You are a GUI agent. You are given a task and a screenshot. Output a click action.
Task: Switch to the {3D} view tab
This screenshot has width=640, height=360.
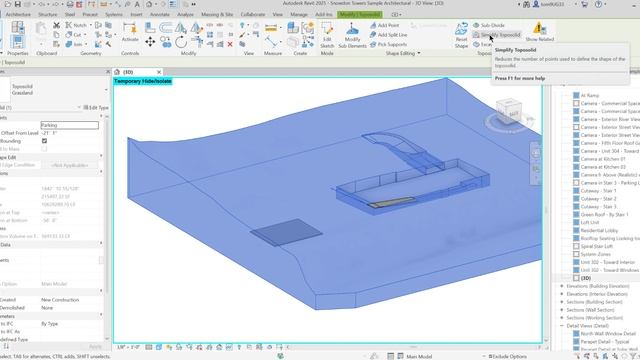pyautogui.click(x=128, y=72)
